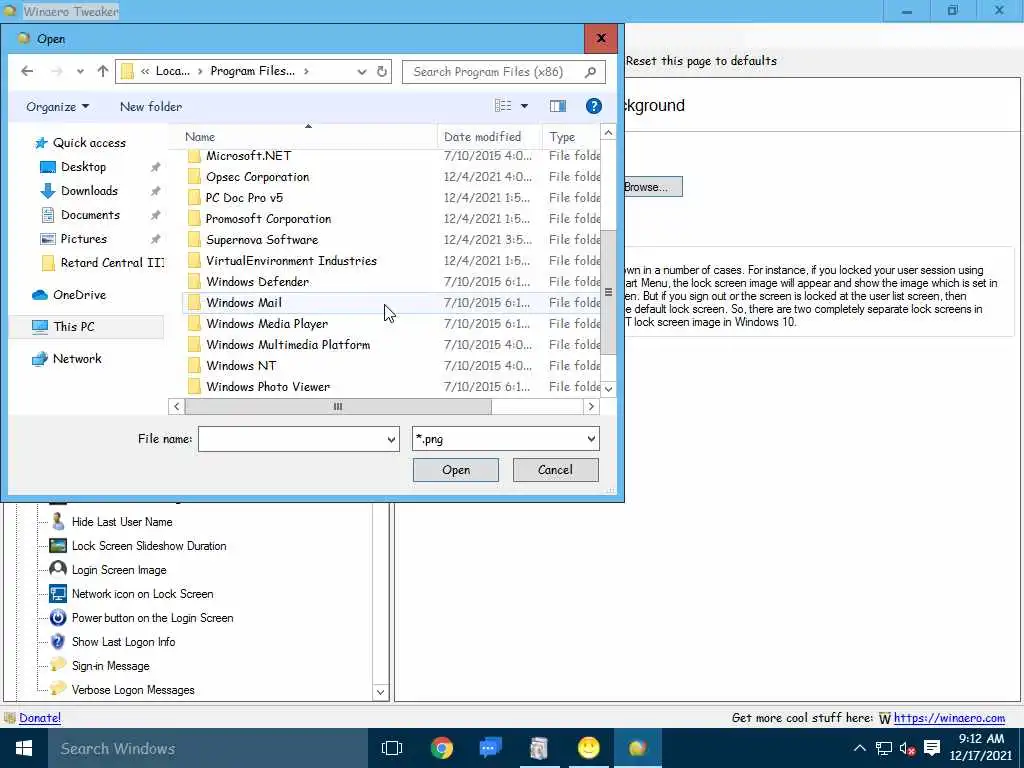Open the Organize menu
This screenshot has width=1024, height=768.
pos(57,106)
